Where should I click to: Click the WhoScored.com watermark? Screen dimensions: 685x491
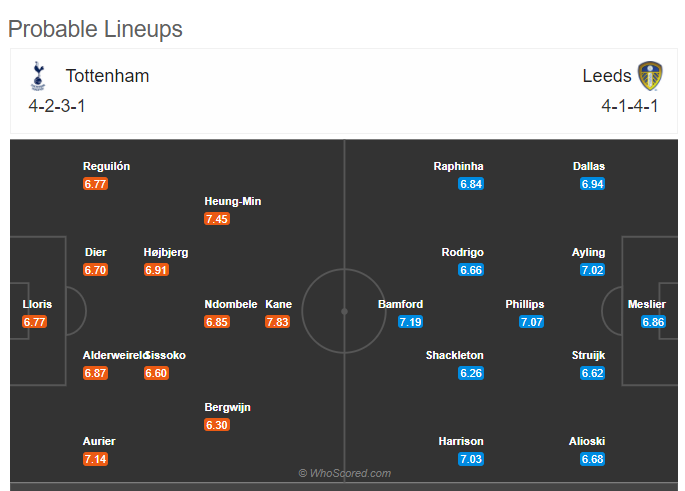pyautogui.click(x=345, y=473)
